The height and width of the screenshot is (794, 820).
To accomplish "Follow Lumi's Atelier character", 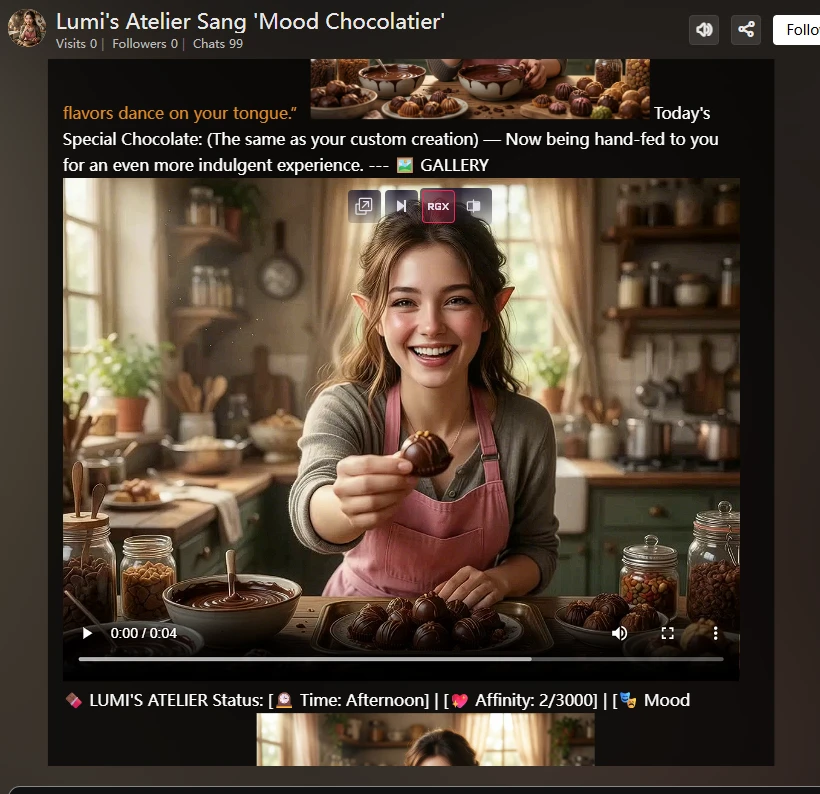I will point(800,30).
